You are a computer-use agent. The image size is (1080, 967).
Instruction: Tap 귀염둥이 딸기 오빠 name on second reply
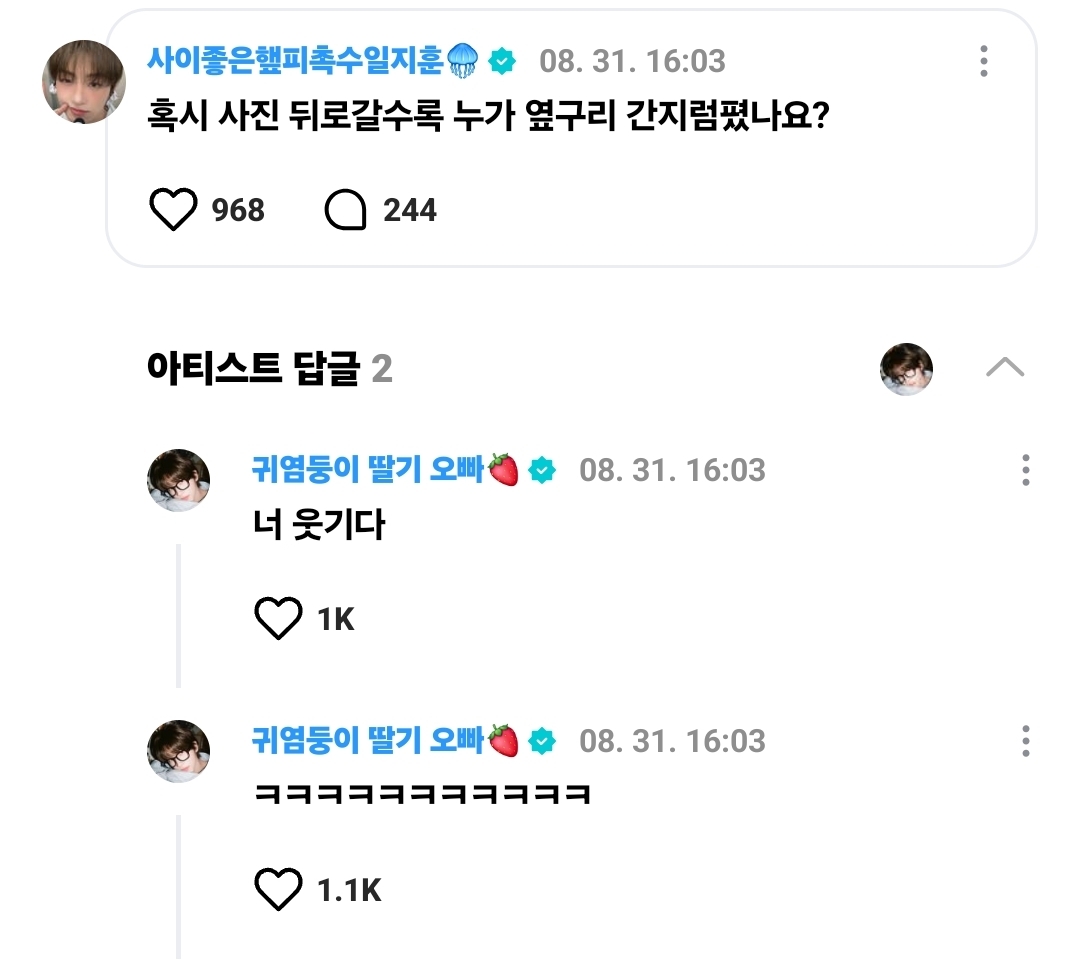point(369,741)
